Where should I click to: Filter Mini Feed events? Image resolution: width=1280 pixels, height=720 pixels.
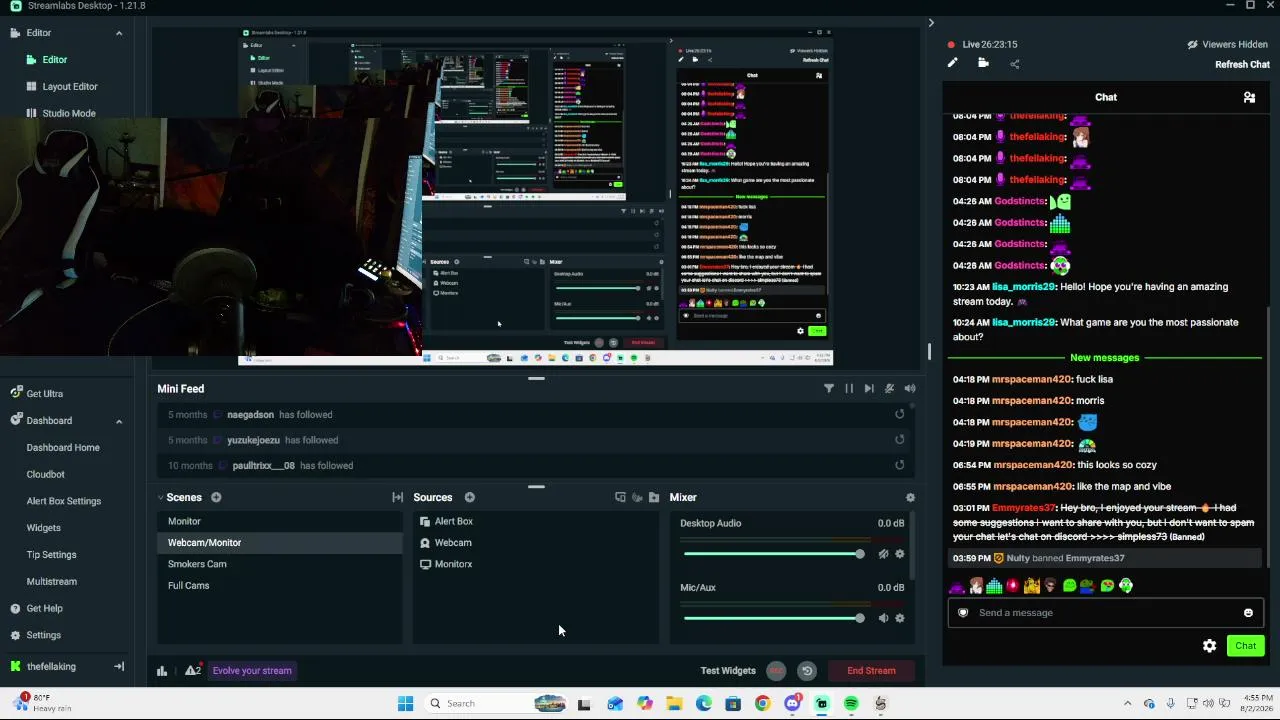click(829, 388)
